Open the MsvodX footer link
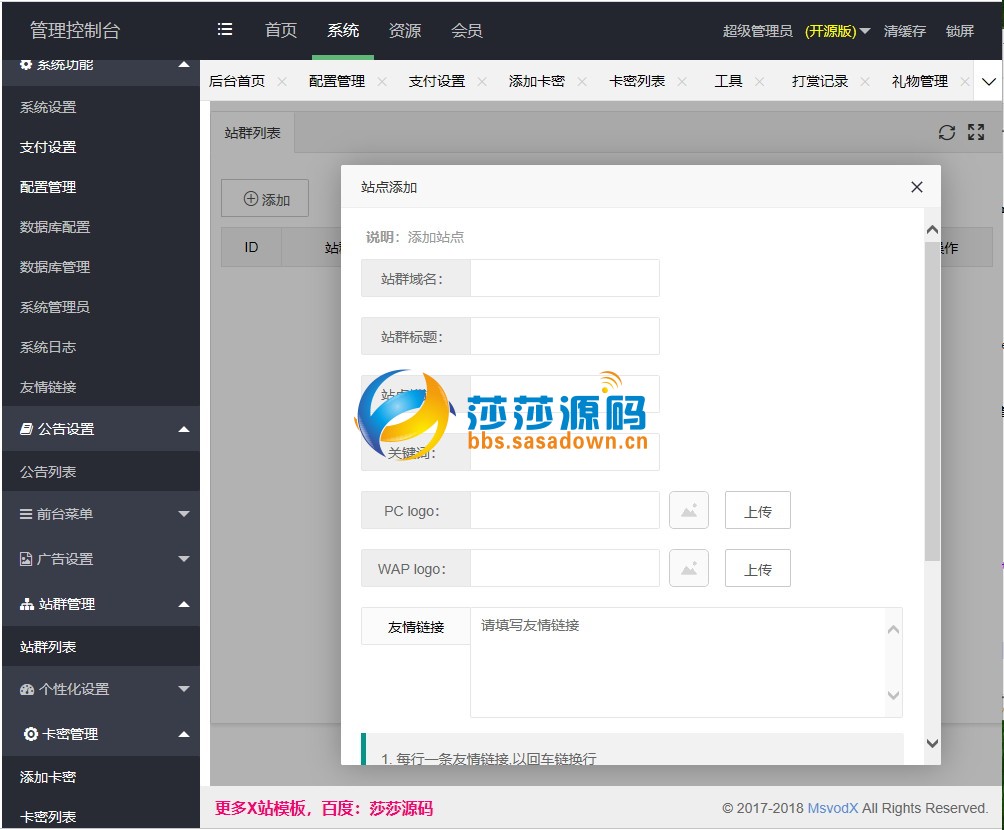The image size is (1004, 830). click(832, 808)
